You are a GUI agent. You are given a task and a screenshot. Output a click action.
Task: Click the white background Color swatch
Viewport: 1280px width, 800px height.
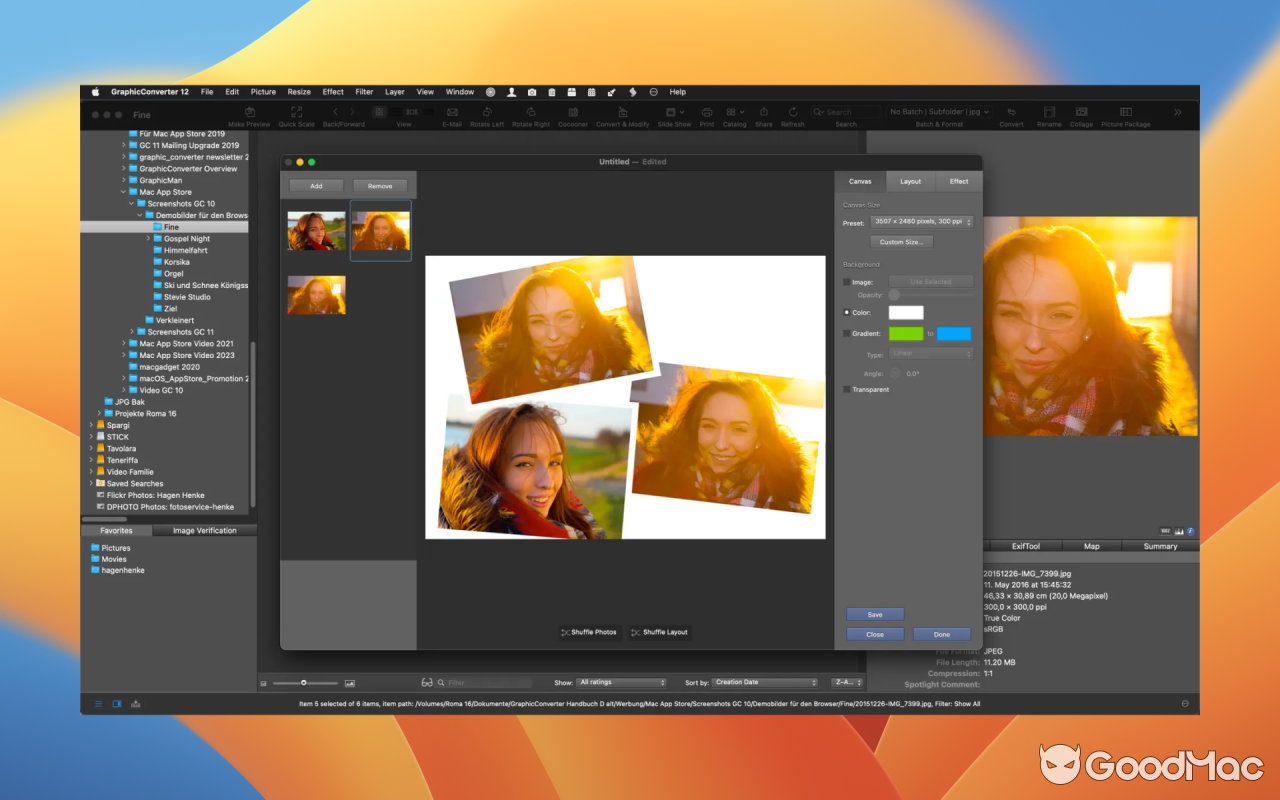pos(906,313)
